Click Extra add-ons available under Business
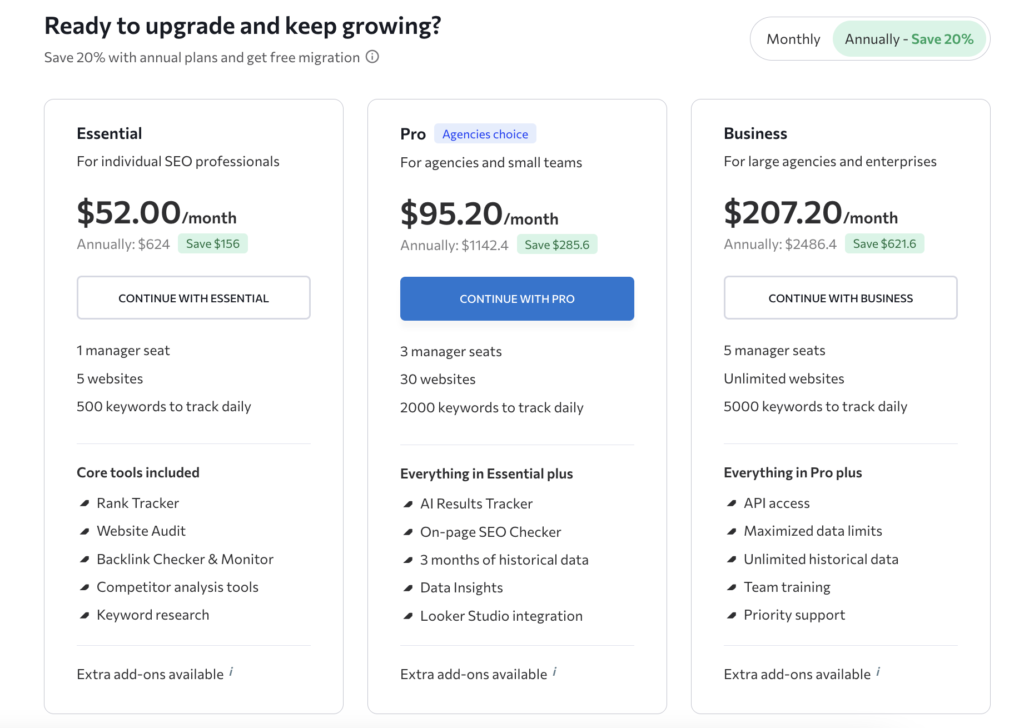Image resolution: width=1024 pixels, height=728 pixels. [797, 674]
